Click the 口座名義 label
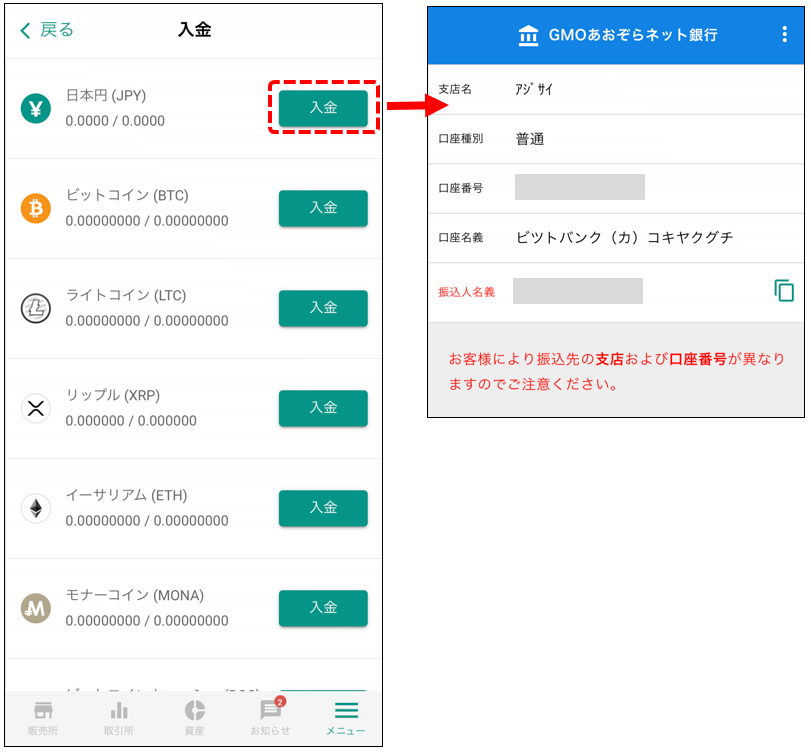 [x=460, y=237]
